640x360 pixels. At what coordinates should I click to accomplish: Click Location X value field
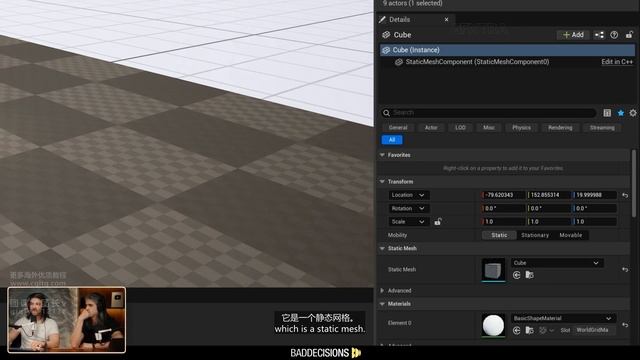point(504,195)
